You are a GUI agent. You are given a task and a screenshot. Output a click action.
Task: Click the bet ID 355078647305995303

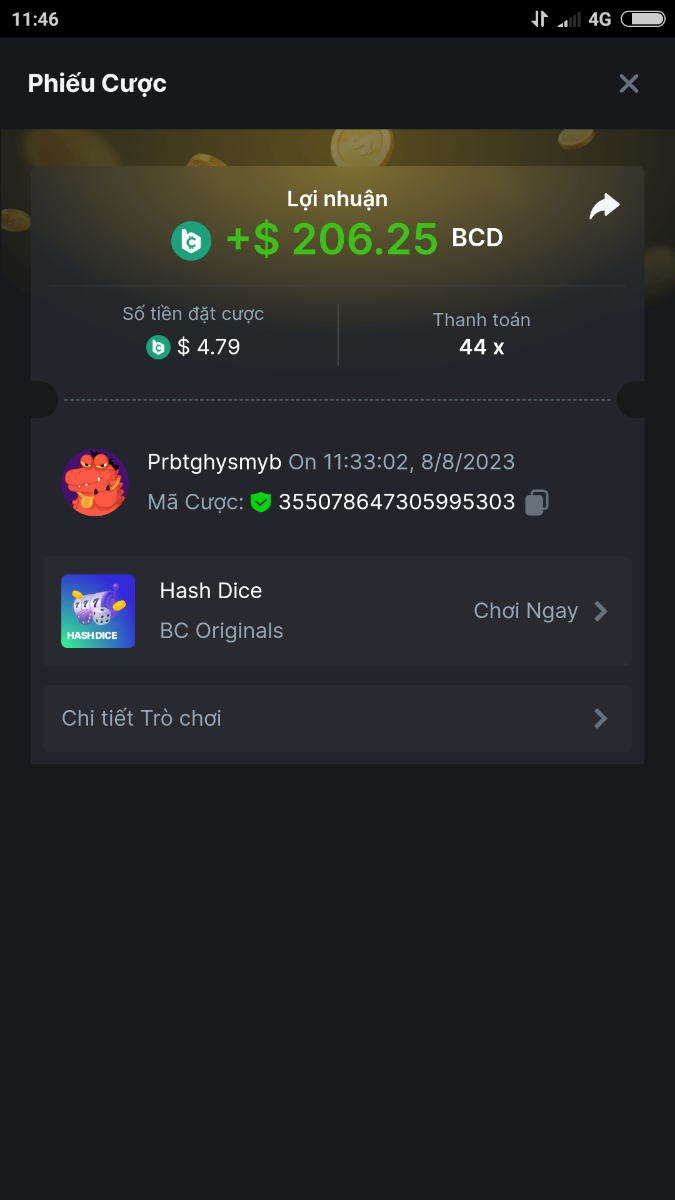point(396,502)
